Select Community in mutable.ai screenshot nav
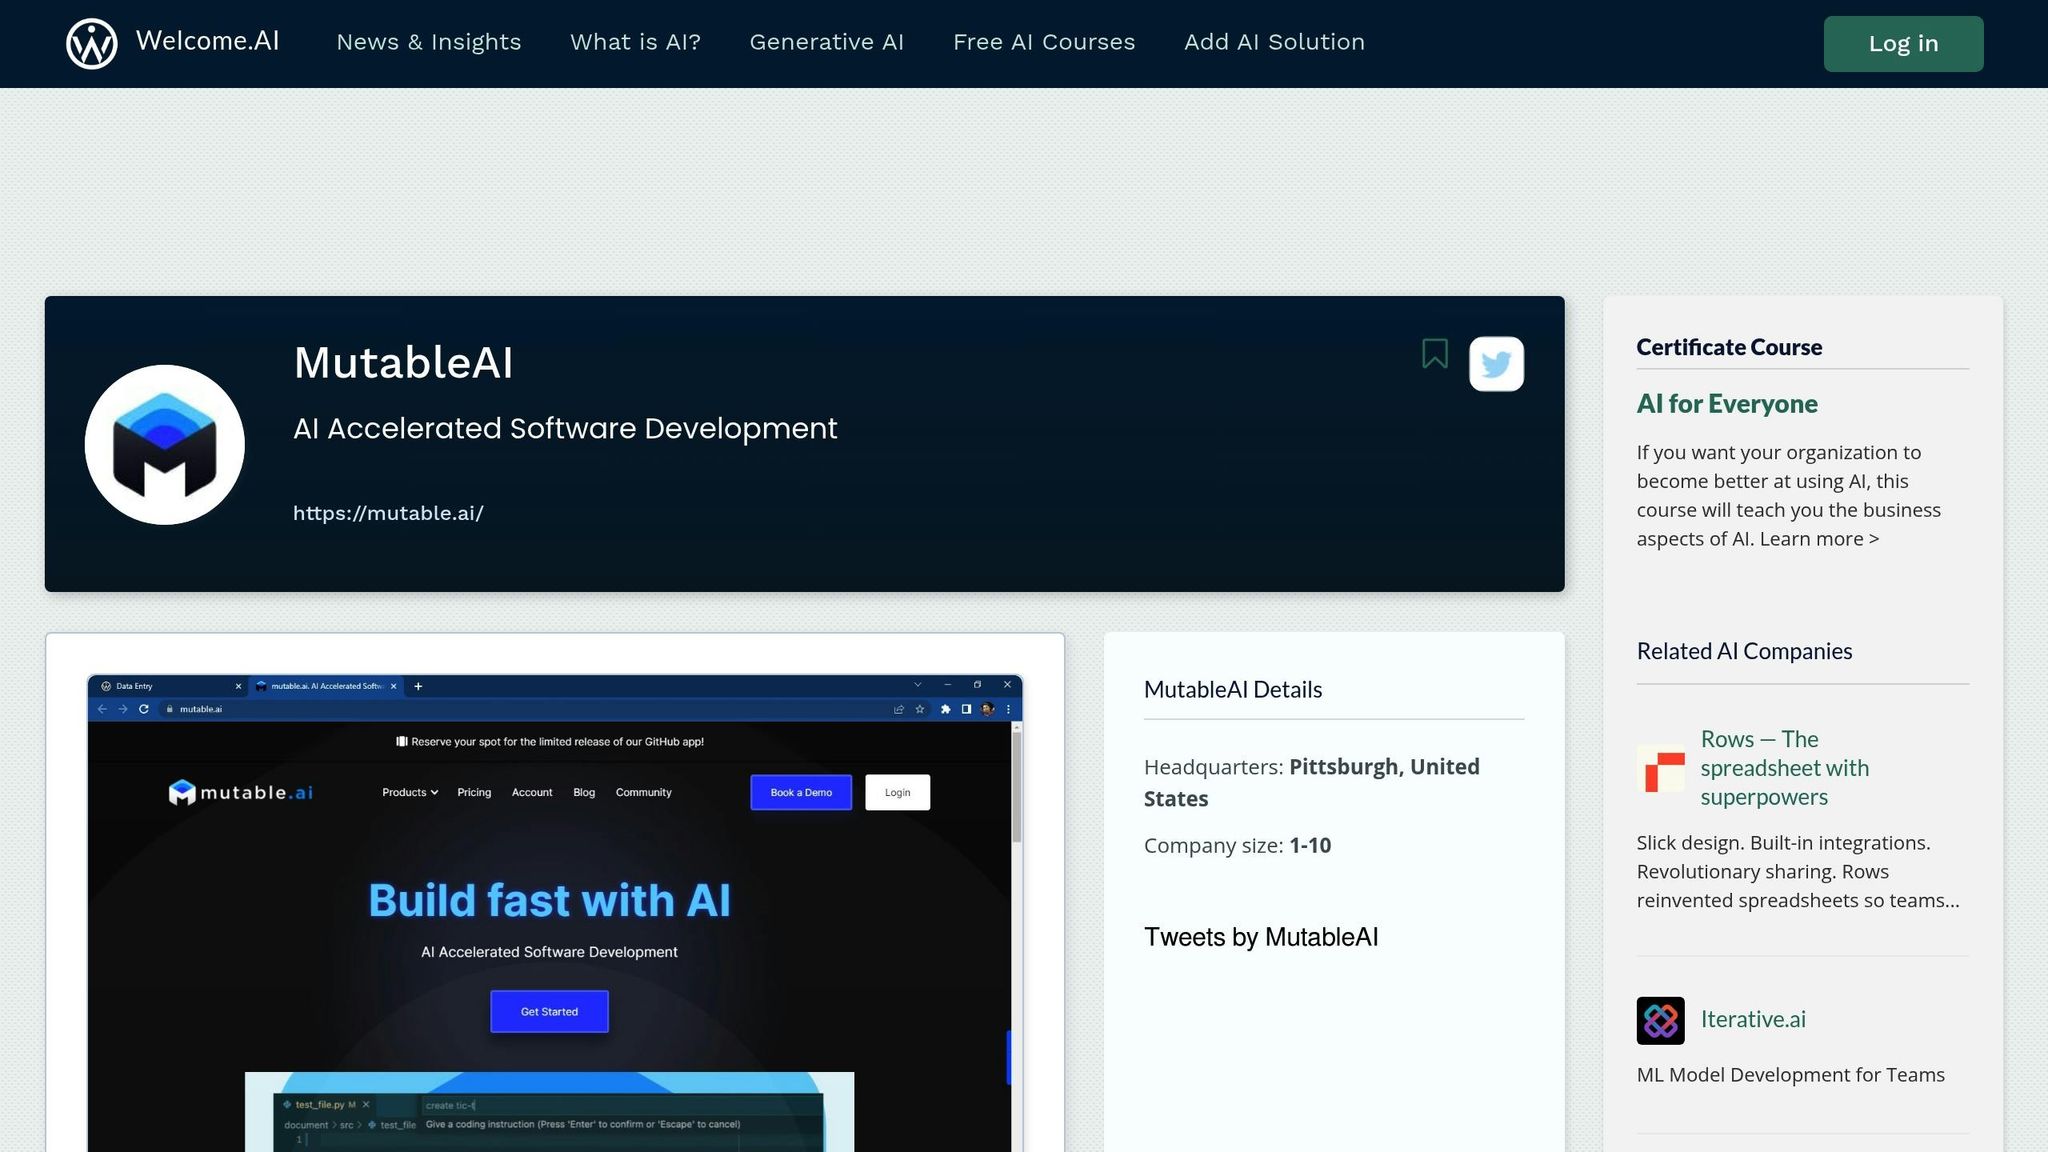2048x1152 pixels. (x=643, y=793)
